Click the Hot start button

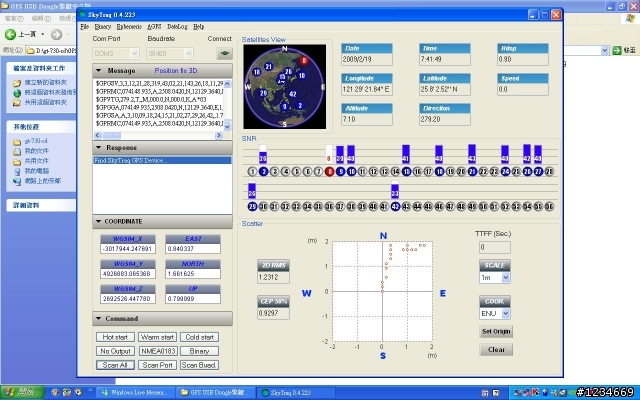pyautogui.click(x=115, y=337)
